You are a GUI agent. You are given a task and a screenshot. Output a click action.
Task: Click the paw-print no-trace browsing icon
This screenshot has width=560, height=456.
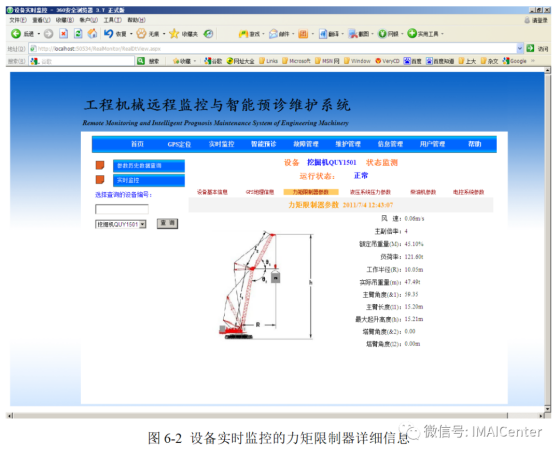click(x=142, y=34)
